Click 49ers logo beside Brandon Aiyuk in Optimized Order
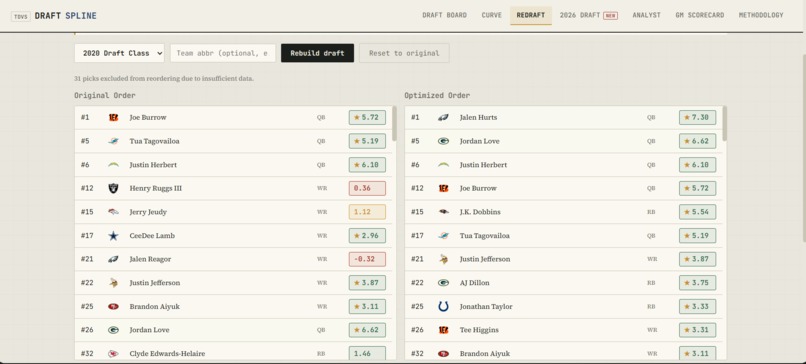The width and height of the screenshot is (806, 364). click(443, 354)
